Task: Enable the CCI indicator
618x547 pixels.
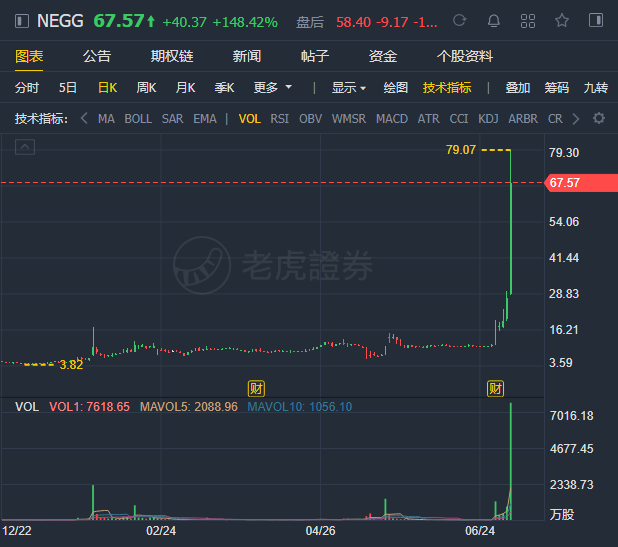Action: coord(459,119)
